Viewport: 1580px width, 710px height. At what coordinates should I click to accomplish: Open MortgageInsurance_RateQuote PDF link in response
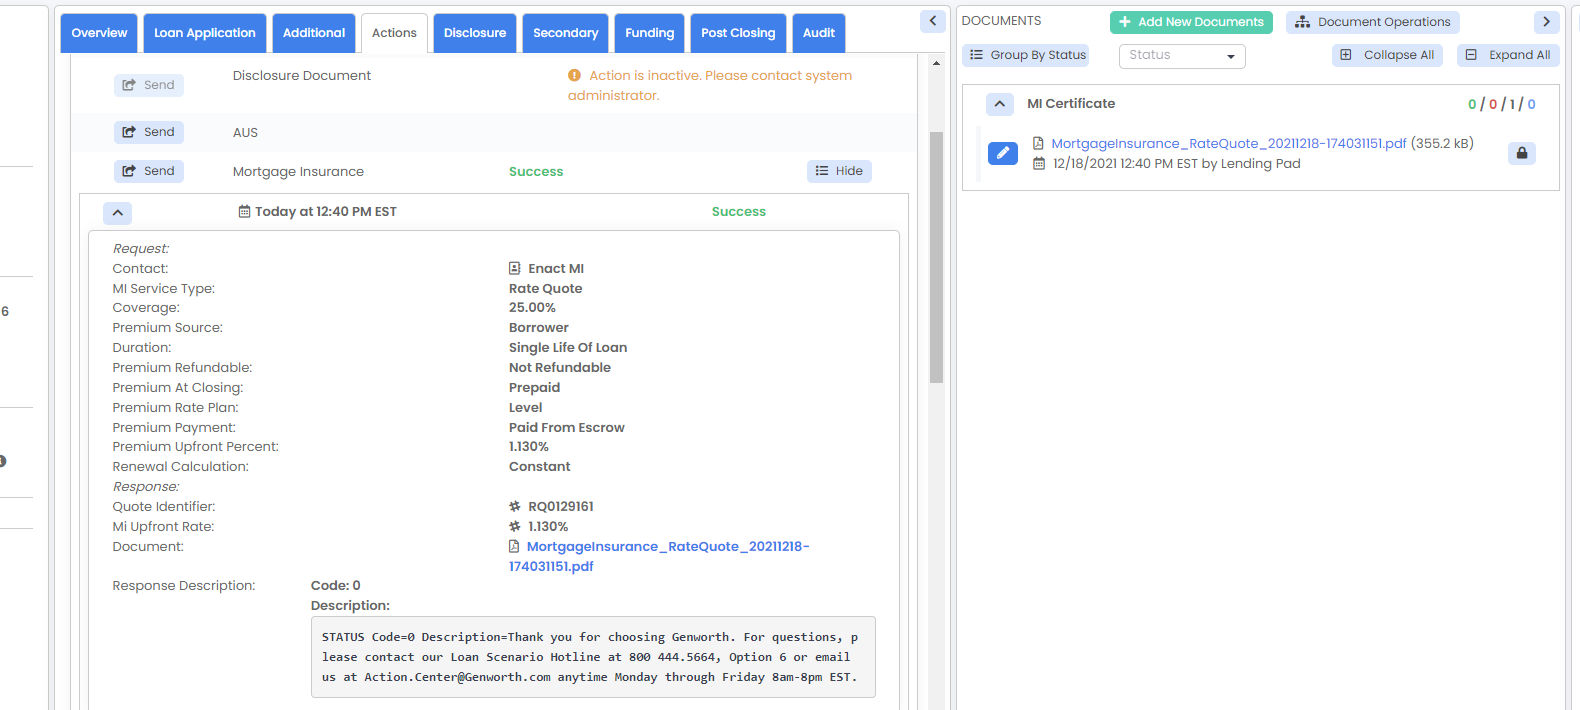pyautogui.click(x=667, y=547)
